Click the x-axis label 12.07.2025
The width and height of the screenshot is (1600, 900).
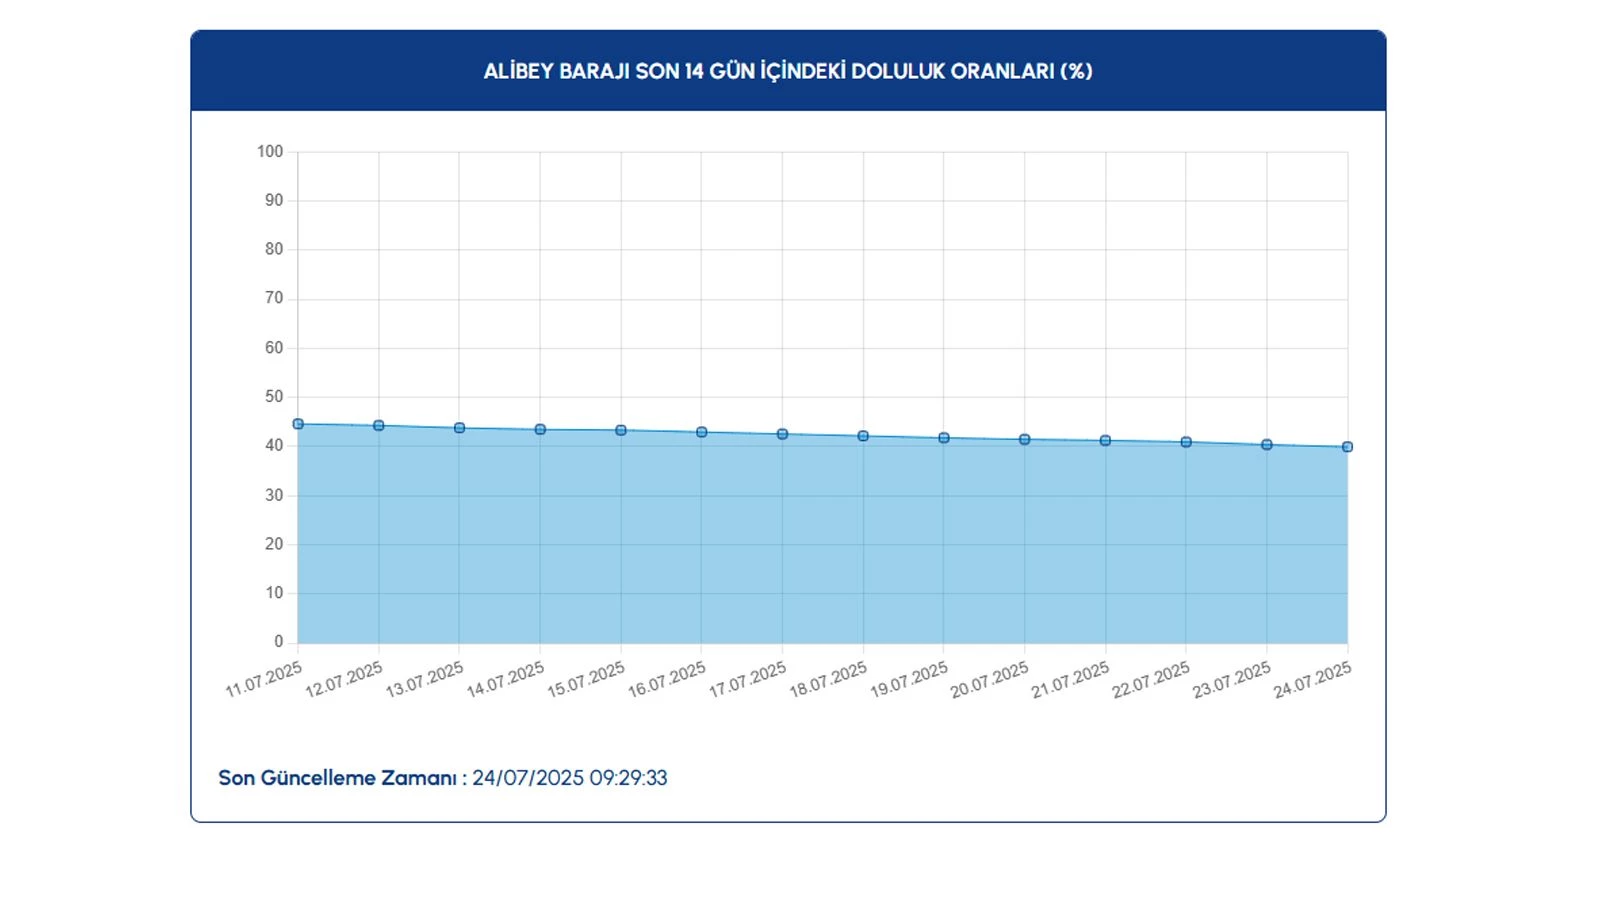[x=344, y=680]
